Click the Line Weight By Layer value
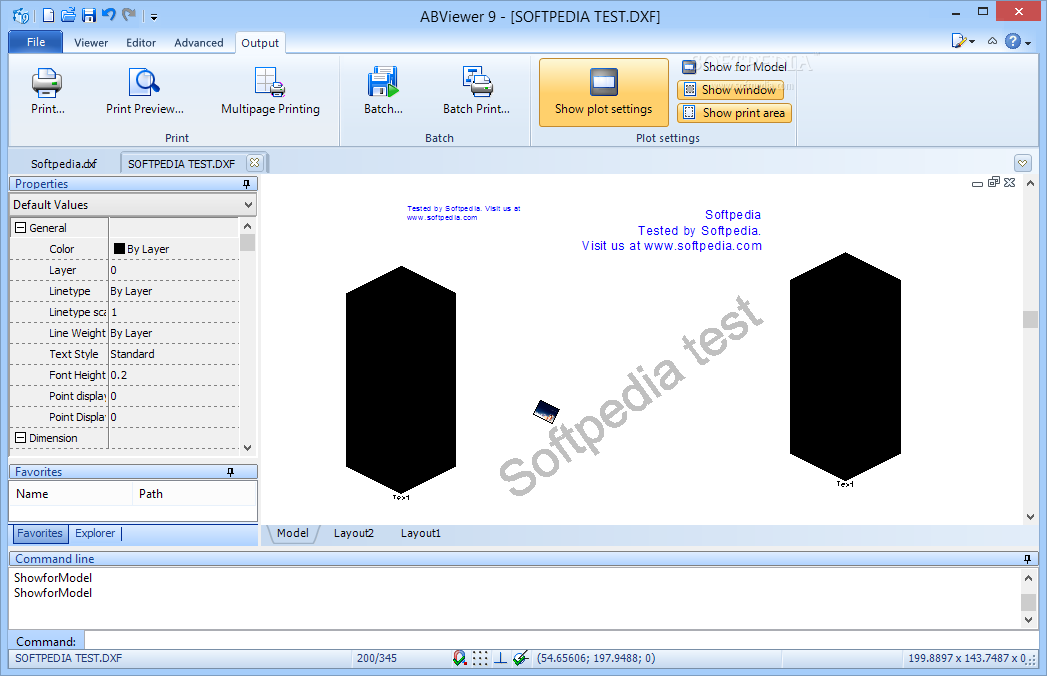1047x676 pixels. (174, 333)
